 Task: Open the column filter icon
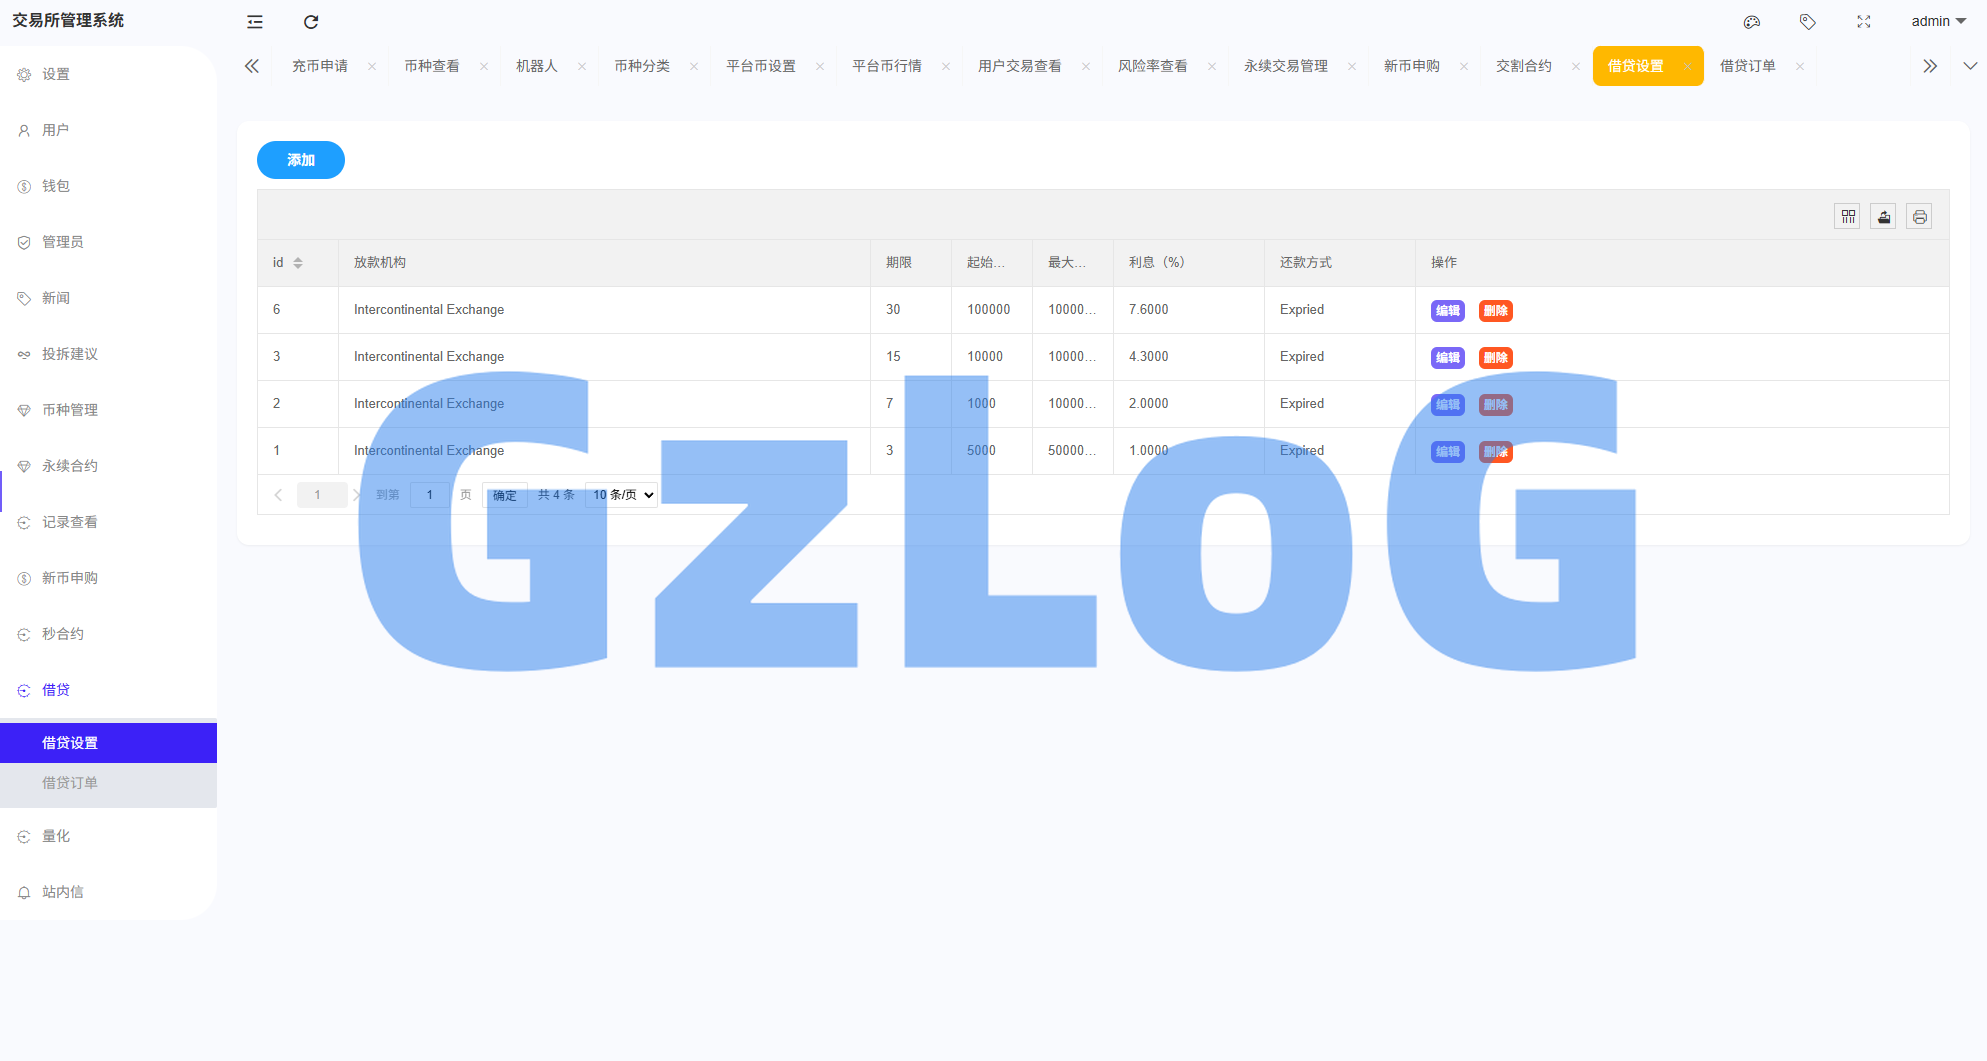[x=1848, y=217]
